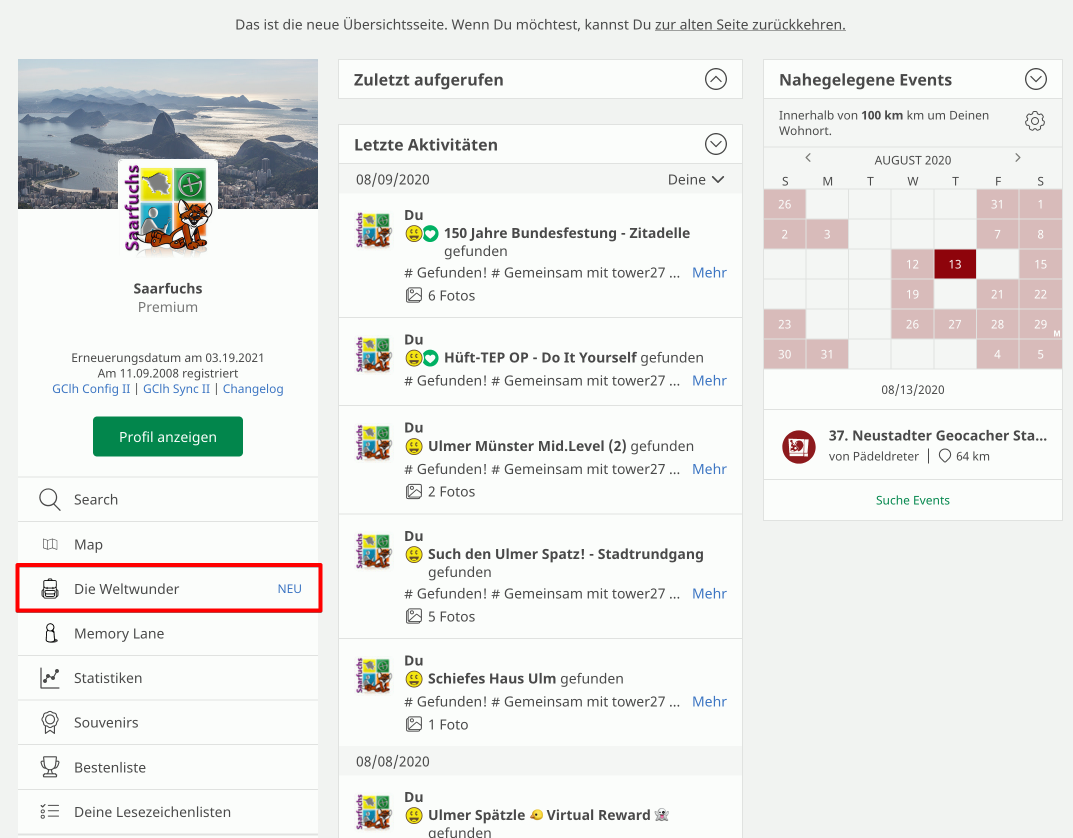Click smiley icon beside Ulmer Münster Mid.Level

click(x=413, y=447)
